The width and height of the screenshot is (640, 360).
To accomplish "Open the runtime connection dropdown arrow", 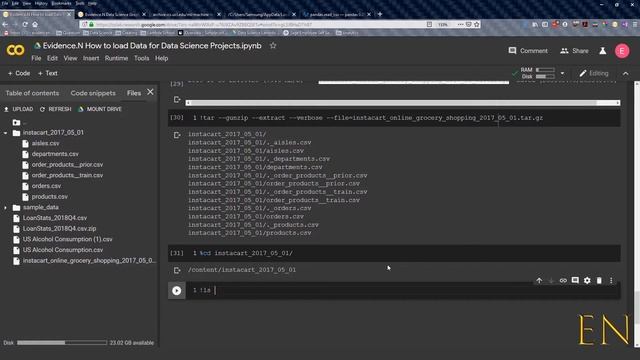I will 562,73.
